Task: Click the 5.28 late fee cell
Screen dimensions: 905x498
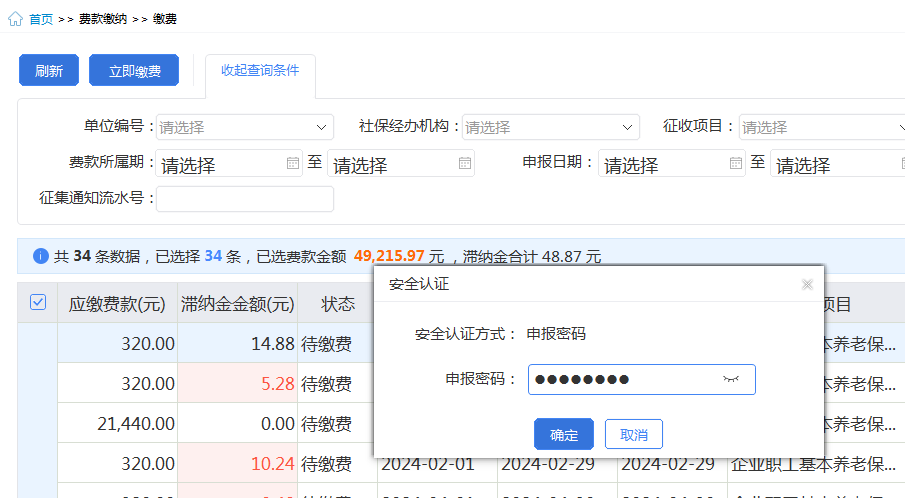Action: point(237,383)
